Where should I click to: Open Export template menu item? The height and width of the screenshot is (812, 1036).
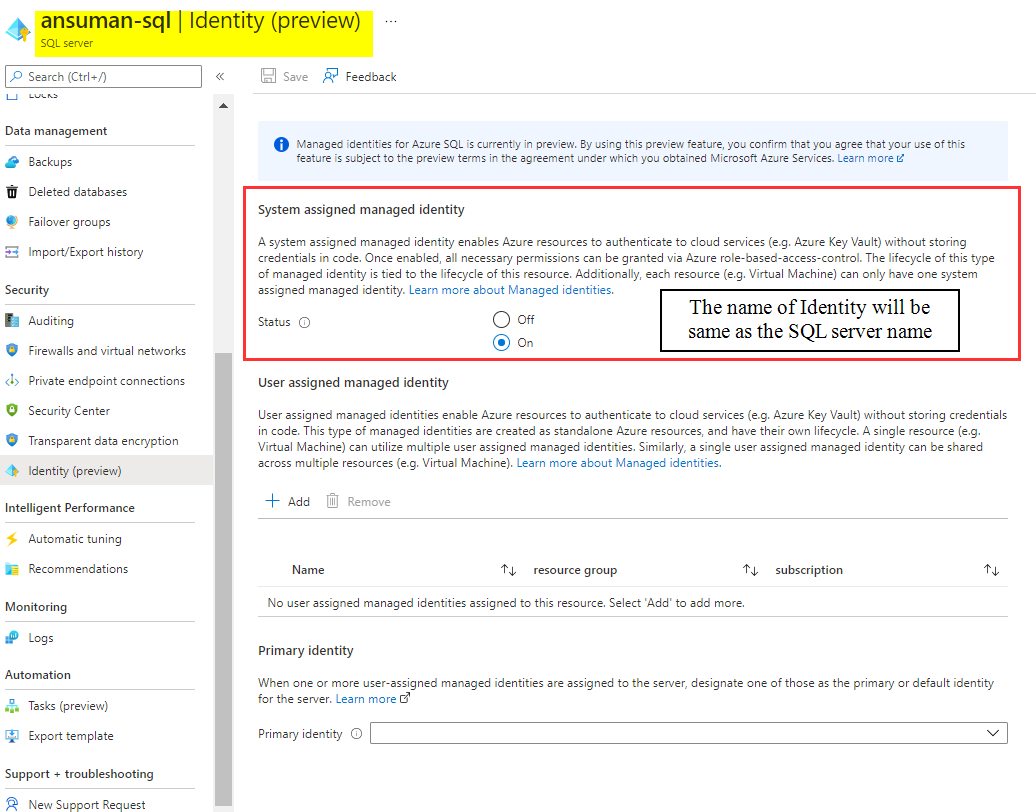click(x=71, y=735)
